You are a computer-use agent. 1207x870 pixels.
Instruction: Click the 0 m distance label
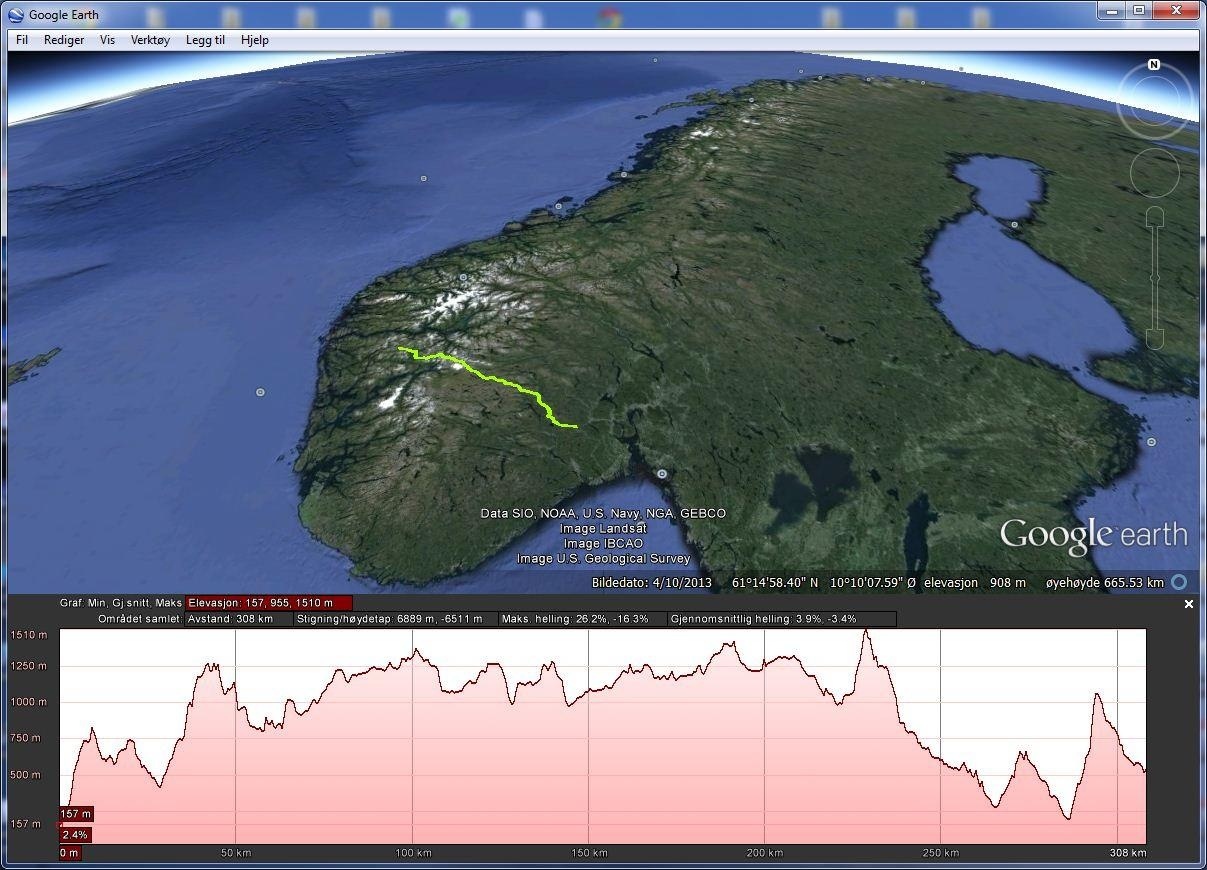coord(69,853)
